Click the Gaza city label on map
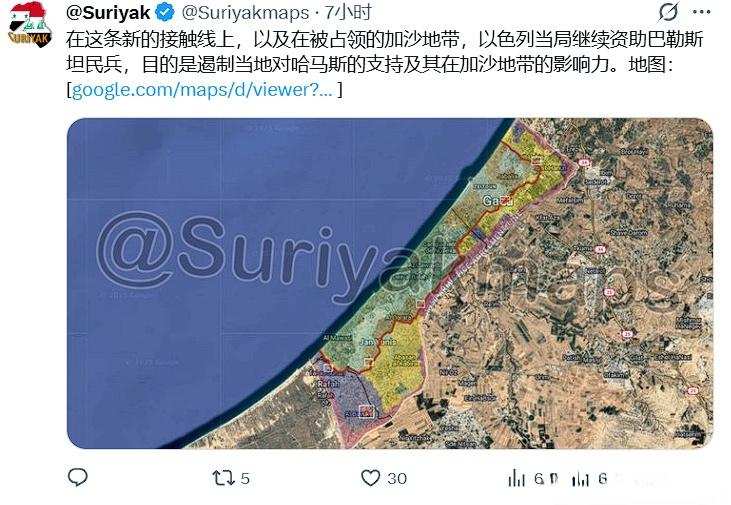The image size is (731, 505). click(x=498, y=201)
